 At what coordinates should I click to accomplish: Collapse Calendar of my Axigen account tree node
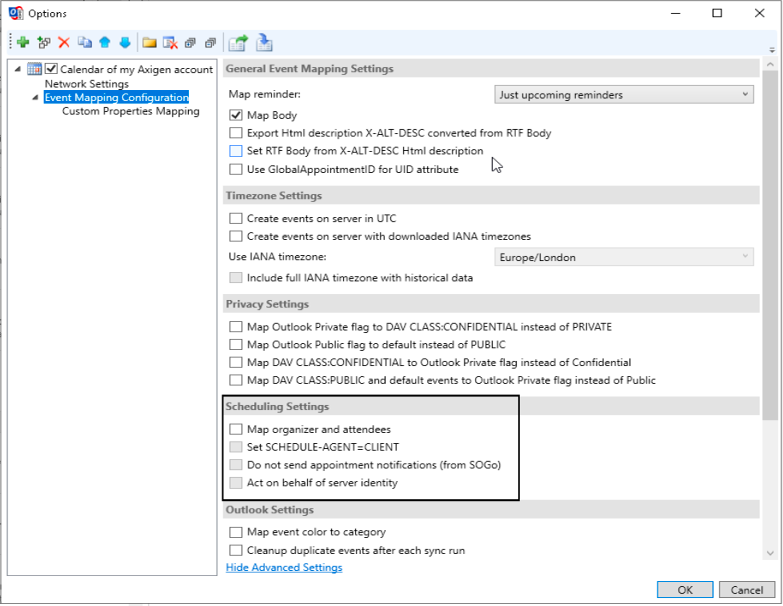point(17,69)
